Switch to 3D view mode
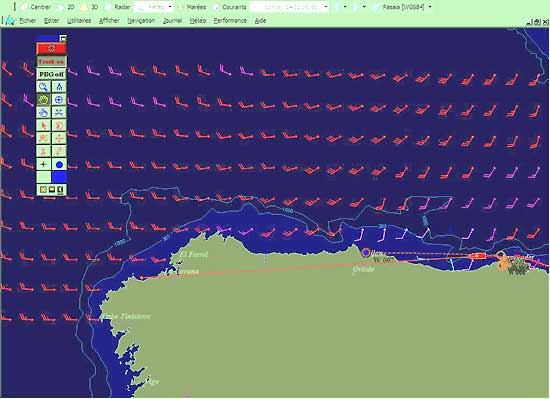 (89, 7)
